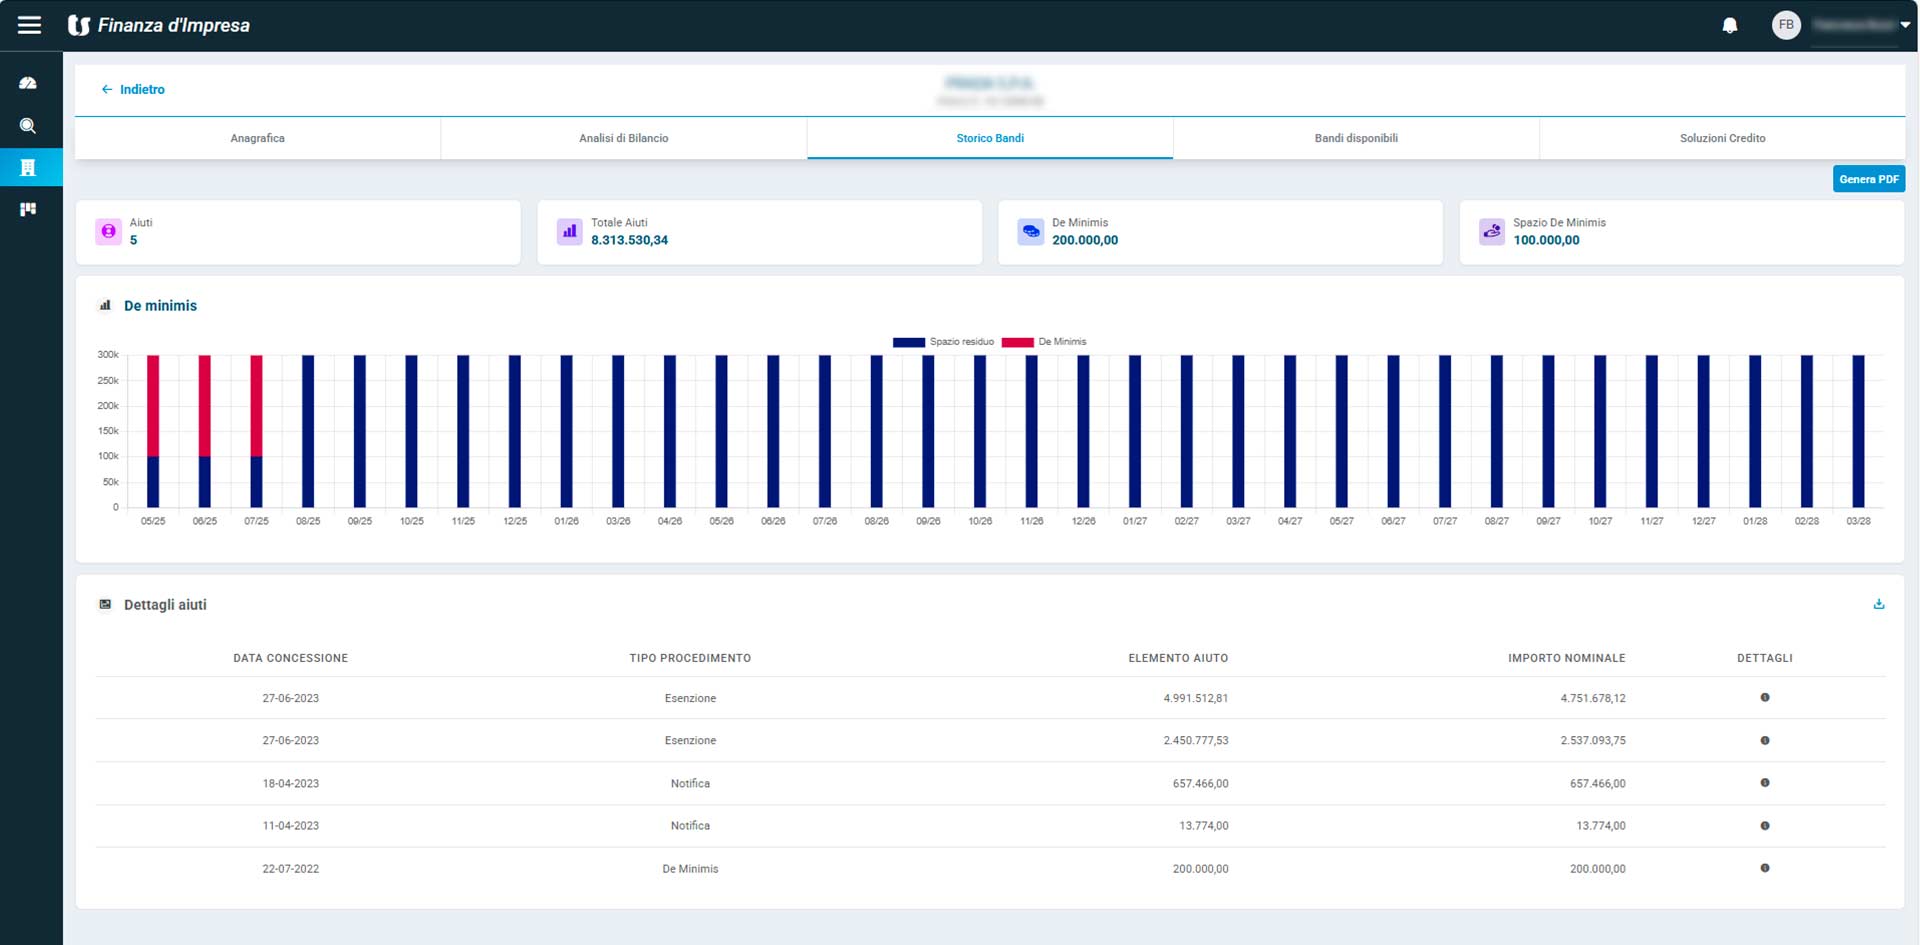
Task: Click the Aiuti card icon
Action: (108, 231)
